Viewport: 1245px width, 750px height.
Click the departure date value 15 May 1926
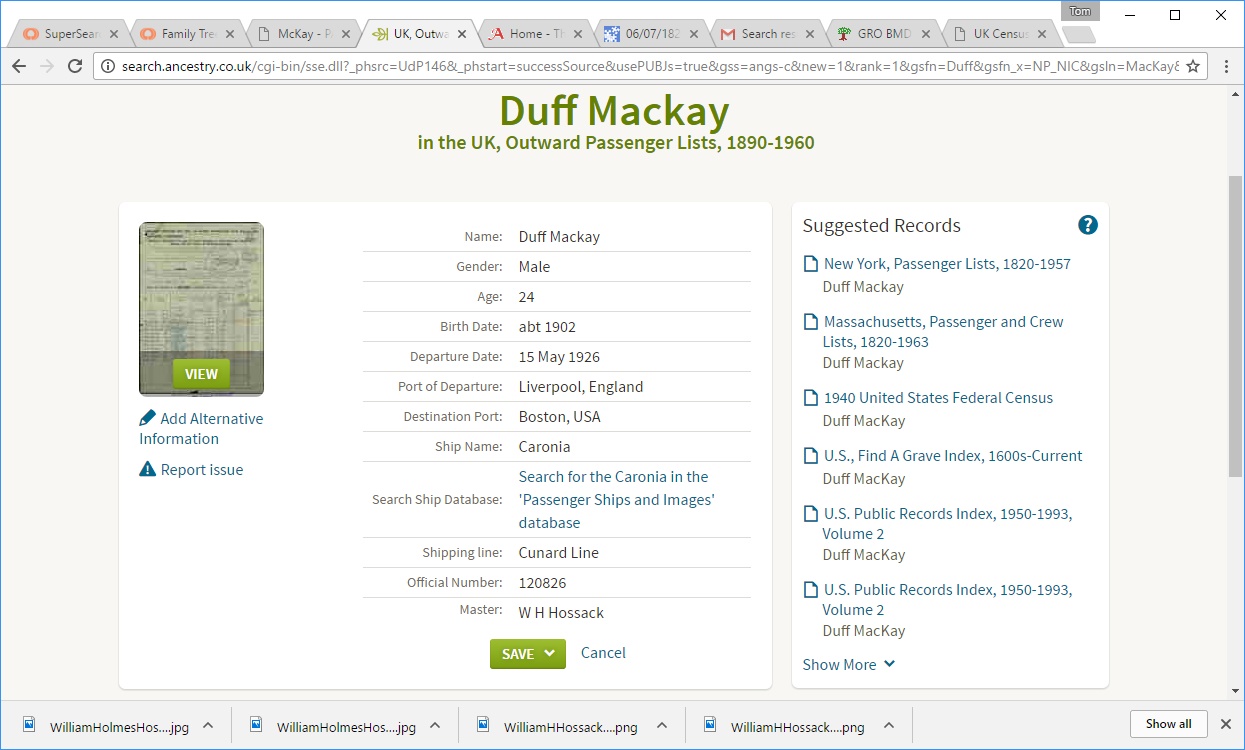click(559, 357)
